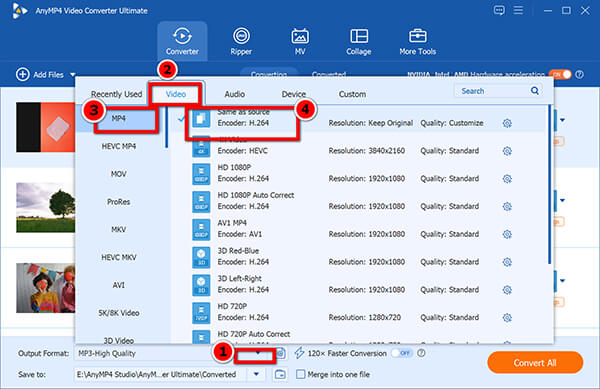Open the Save to path dropdown
Viewport: 600px width, 389px height.
tap(256, 374)
